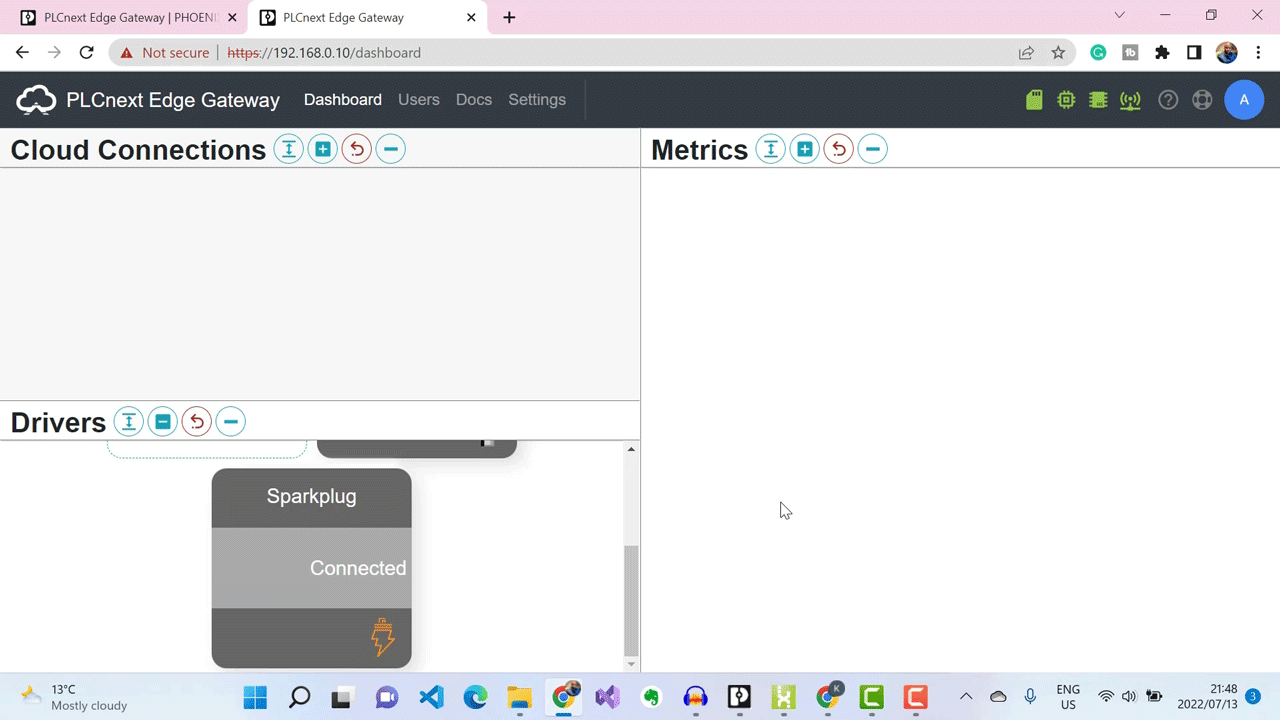Click the lifebuoy support icon

pos(1202,100)
